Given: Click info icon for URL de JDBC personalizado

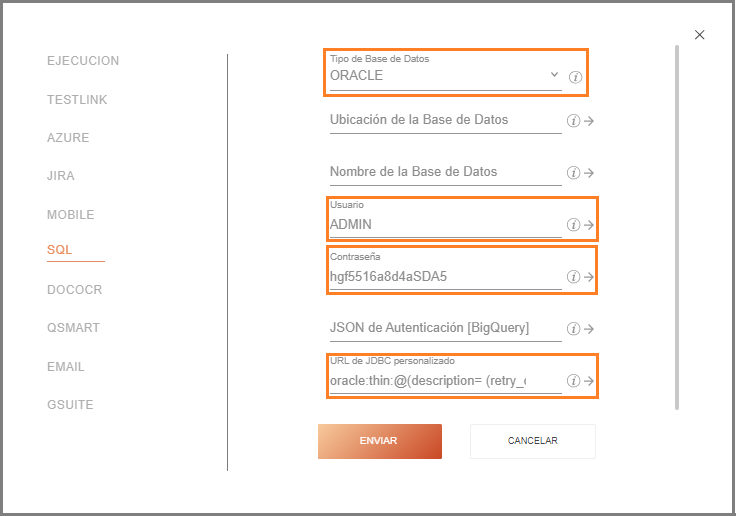Looking at the screenshot, I should [x=573, y=380].
